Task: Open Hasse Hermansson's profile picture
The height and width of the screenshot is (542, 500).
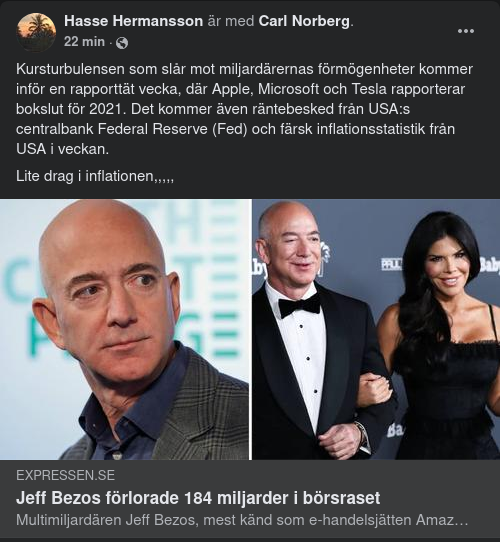Action: pos(36,32)
